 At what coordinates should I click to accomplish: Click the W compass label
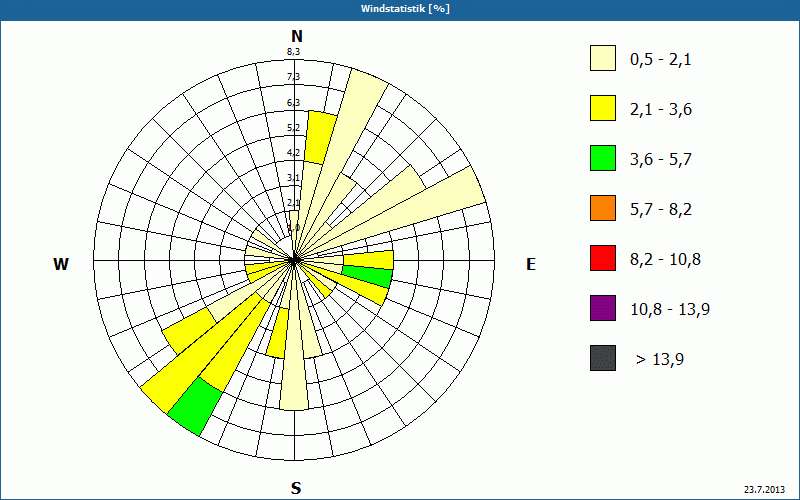61,264
